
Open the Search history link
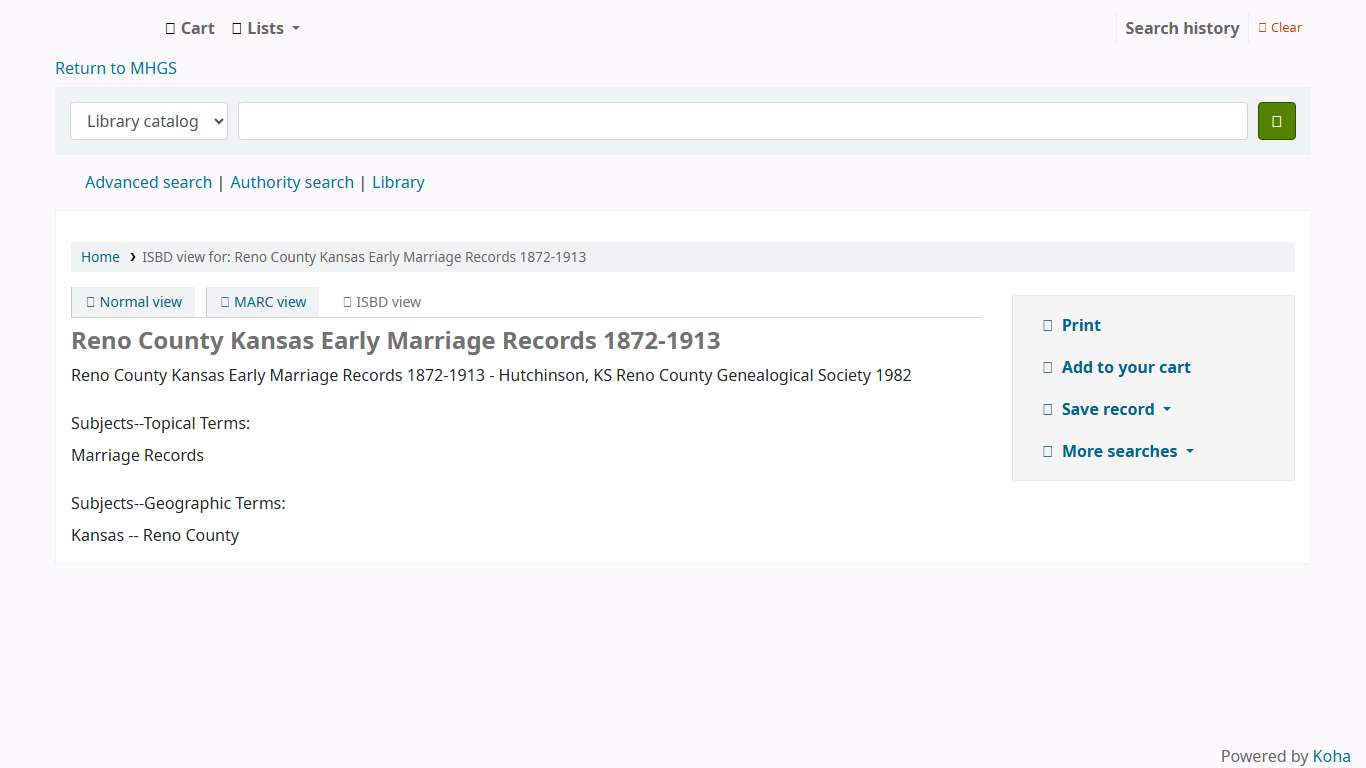click(x=1181, y=28)
